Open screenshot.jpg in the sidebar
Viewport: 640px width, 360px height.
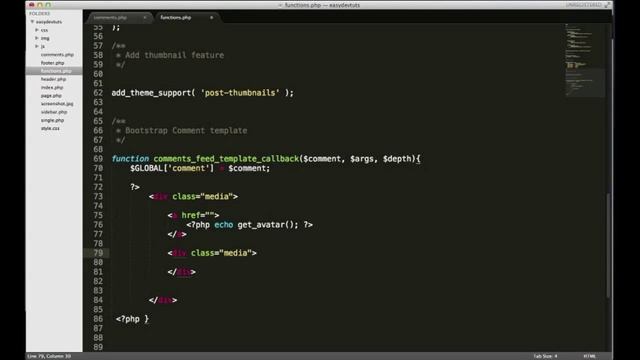click(57, 104)
